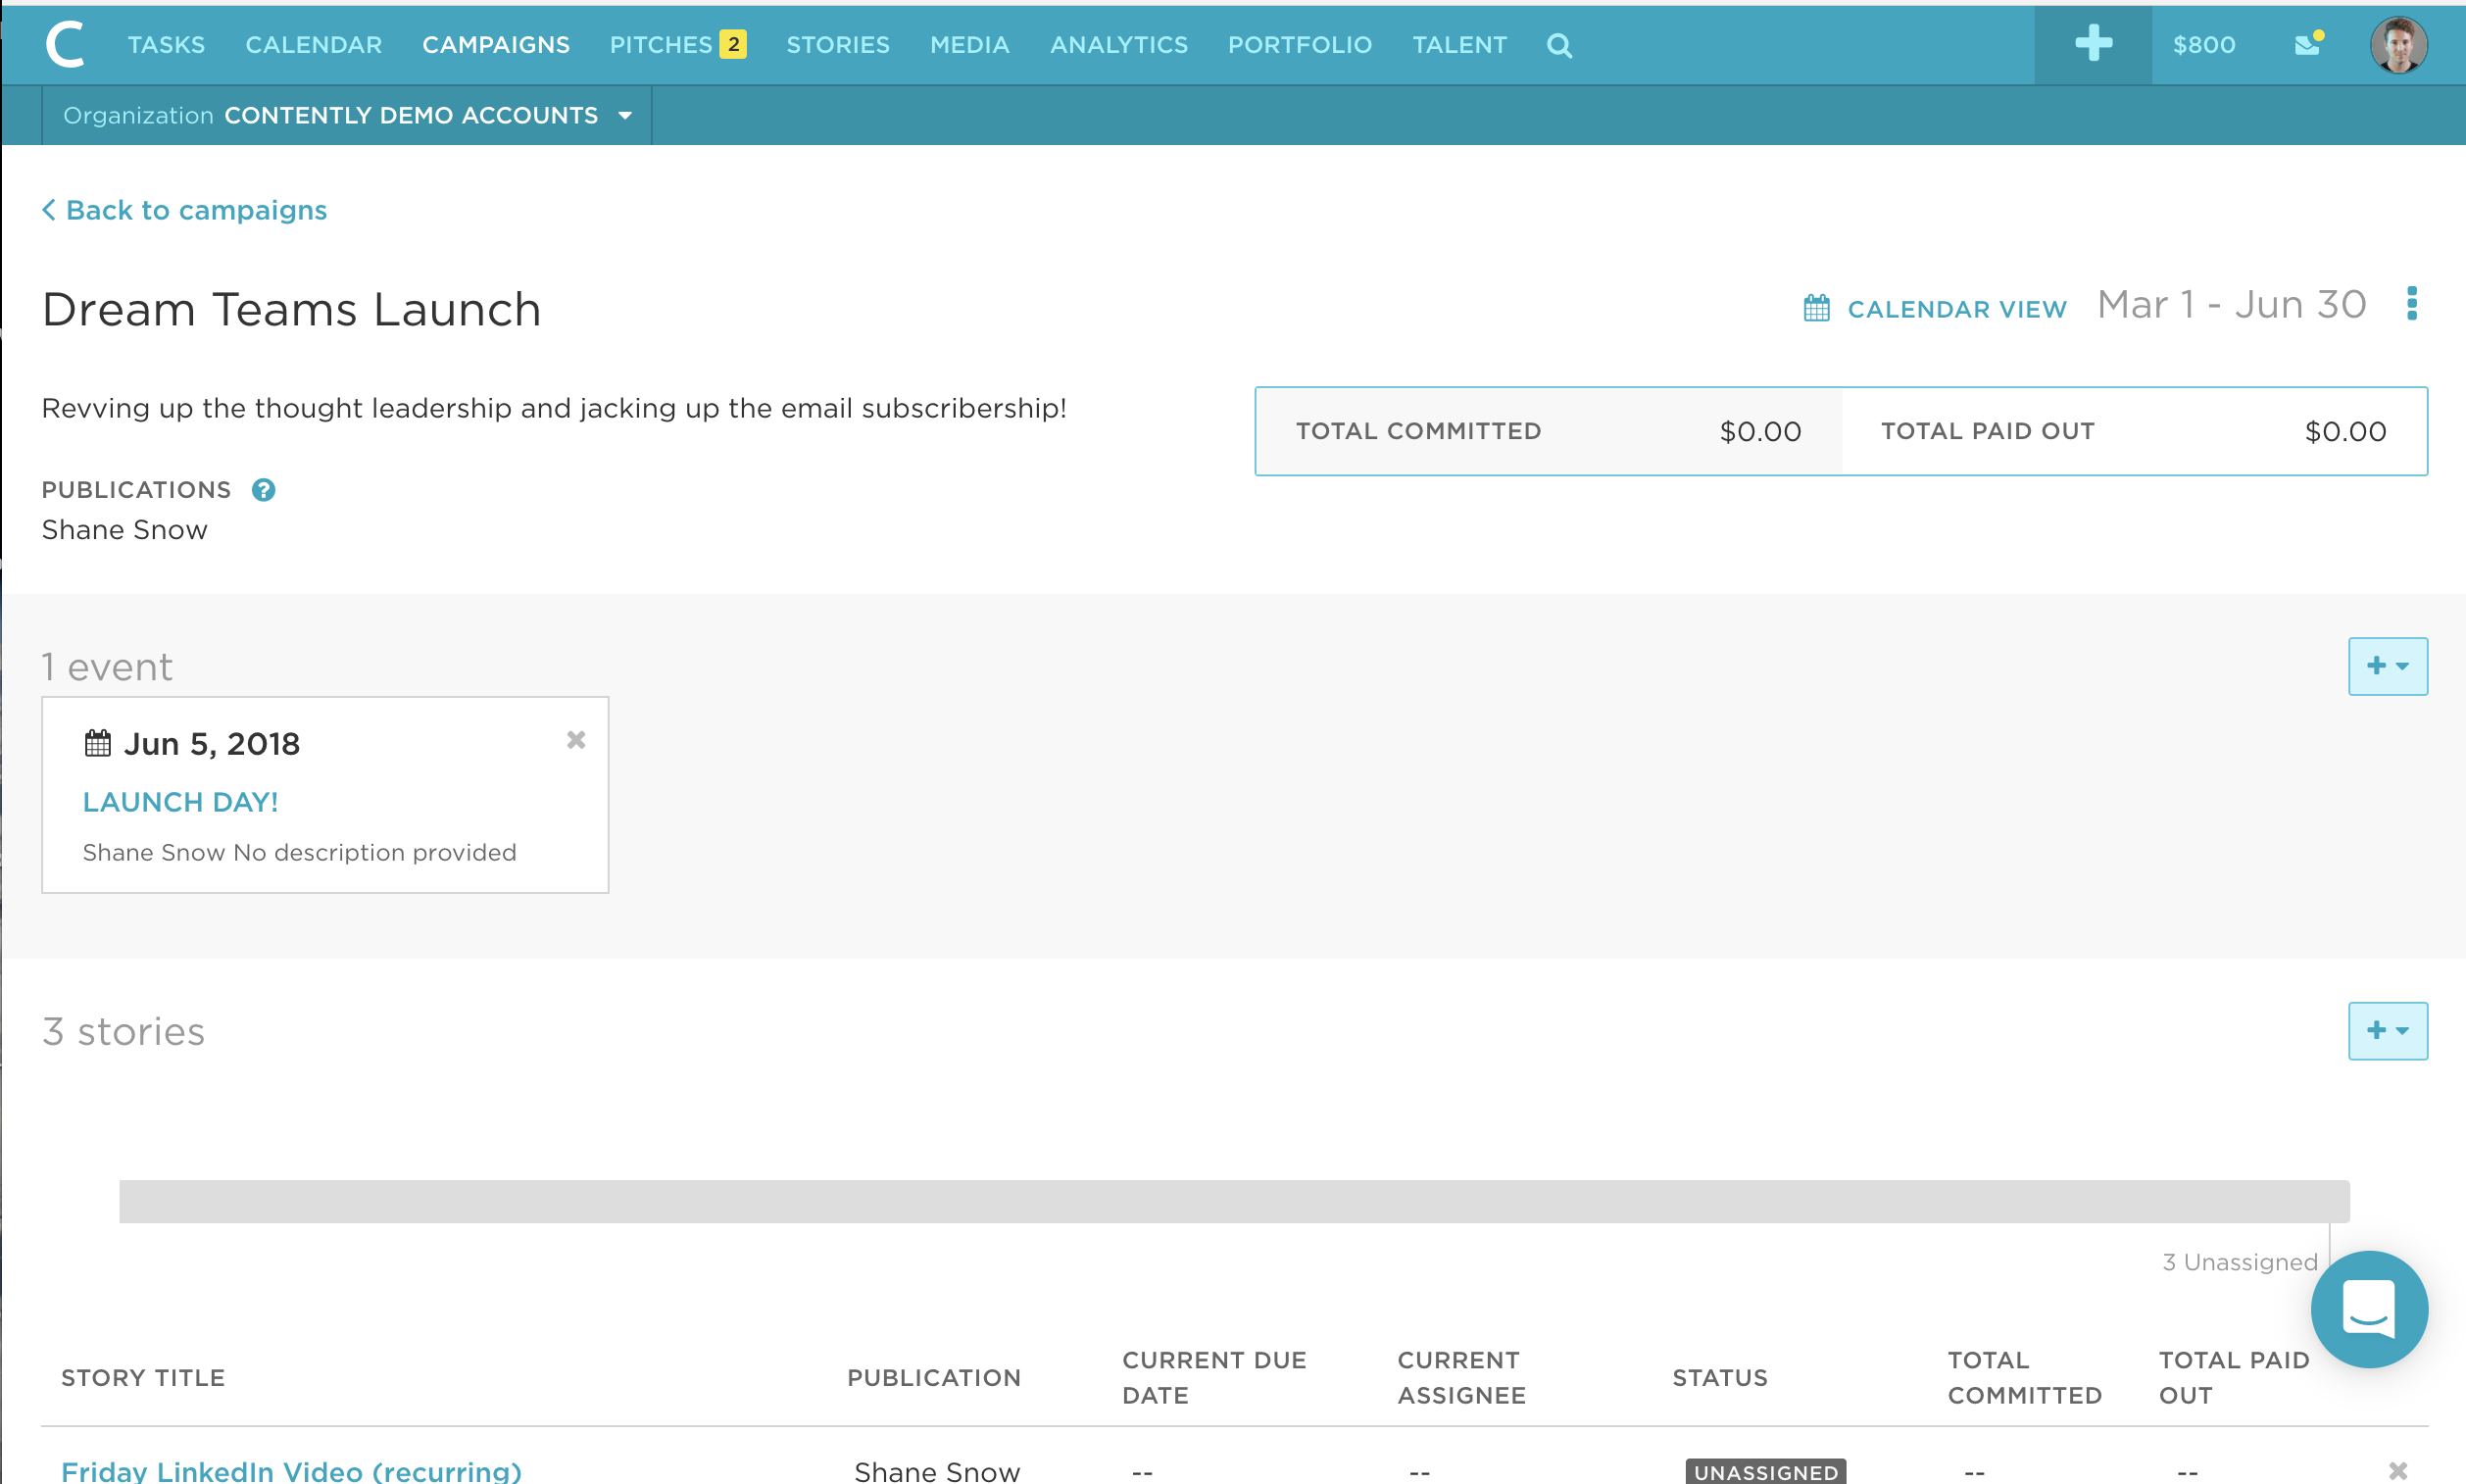The width and height of the screenshot is (2466, 1484).
Task: Remove the Jun 5 launch event
Action: [576, 740]
